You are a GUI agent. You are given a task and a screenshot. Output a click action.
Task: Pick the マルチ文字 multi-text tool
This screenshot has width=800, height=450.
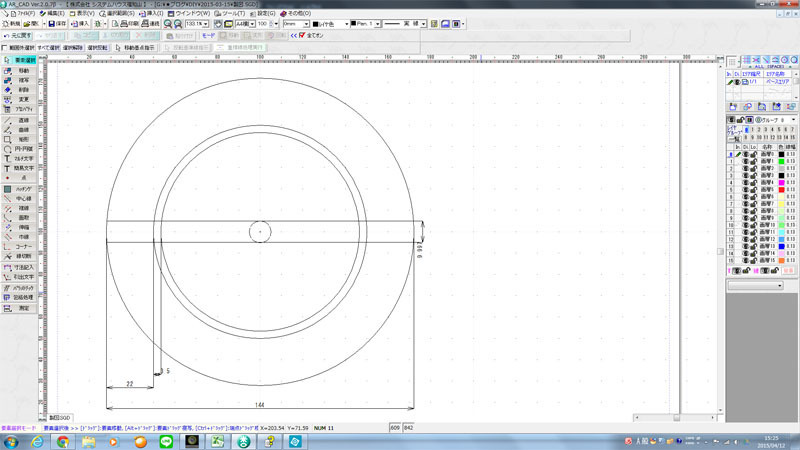click(19, 159)
